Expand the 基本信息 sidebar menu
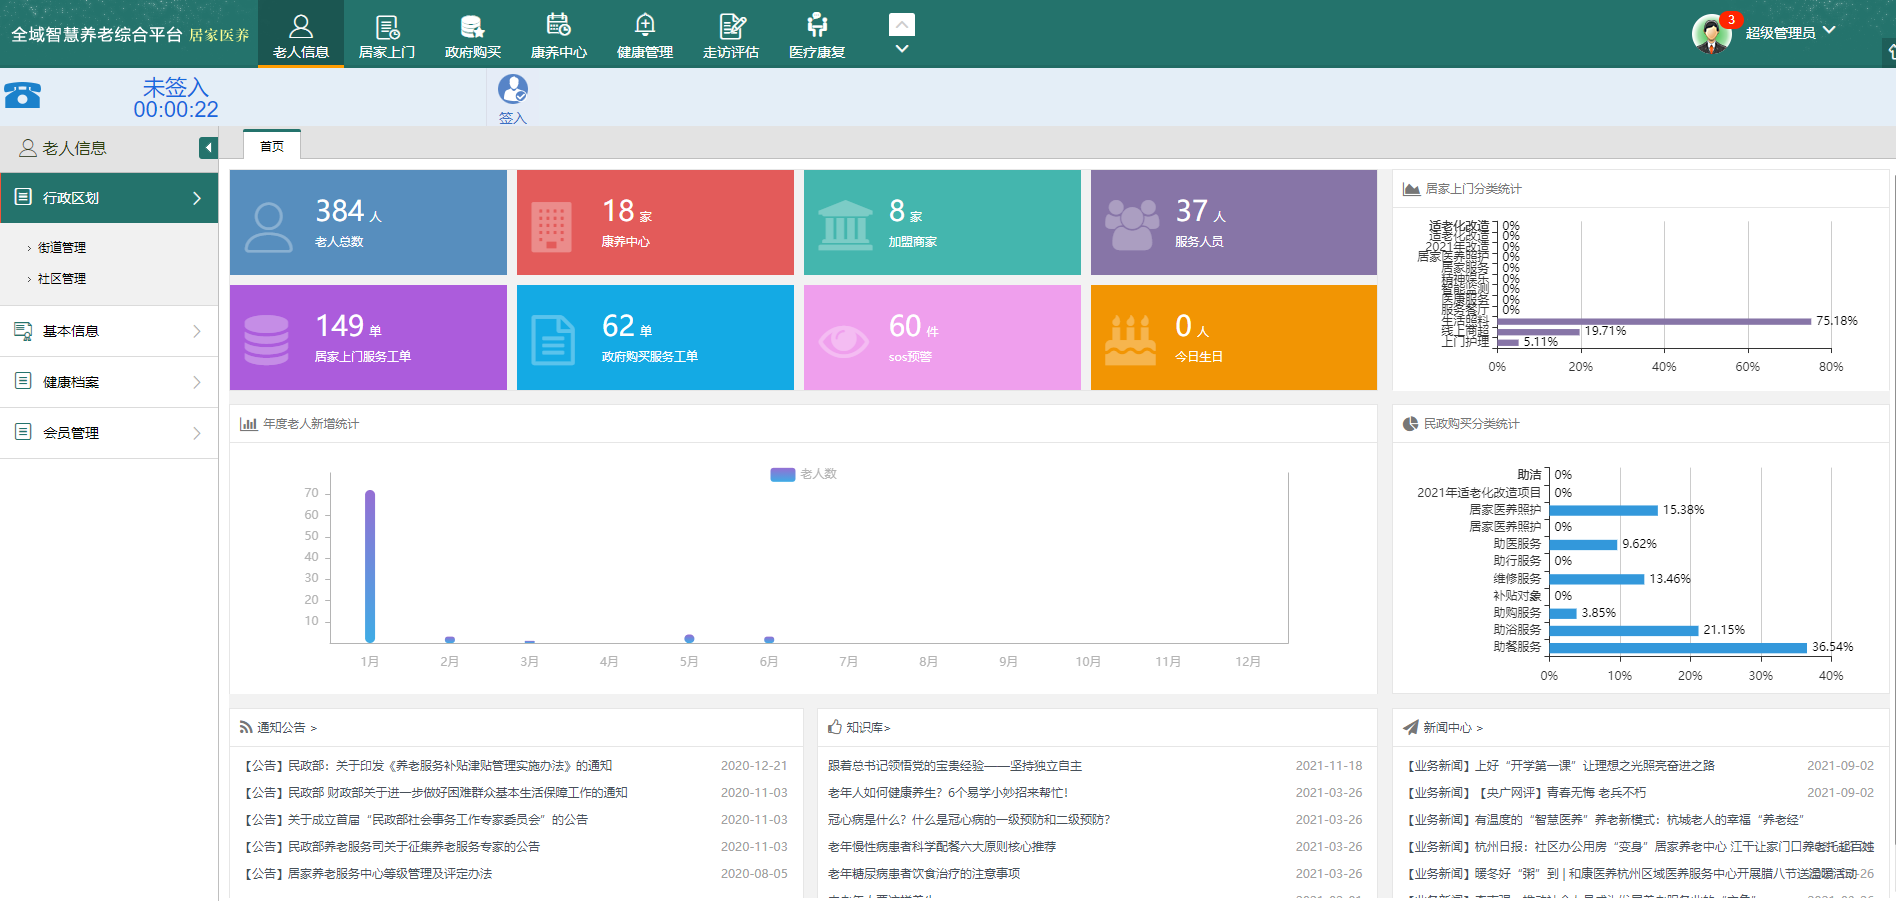Viewport: 1896px width, 901px height. tap(108, 331)
